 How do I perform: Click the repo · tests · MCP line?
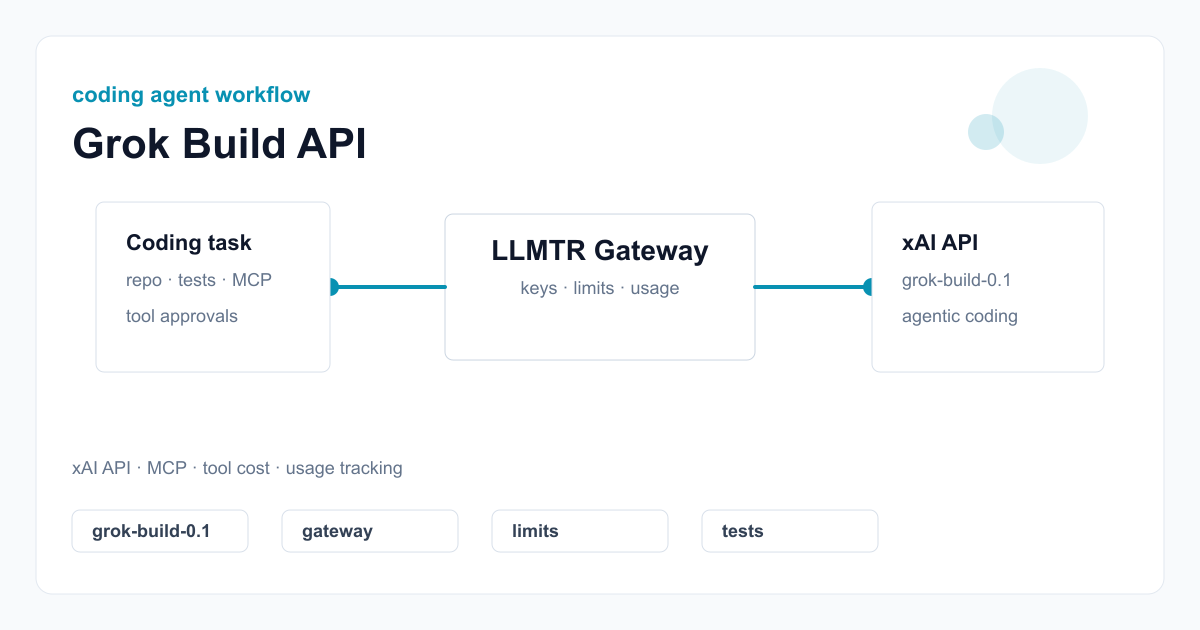coord(199,280)
